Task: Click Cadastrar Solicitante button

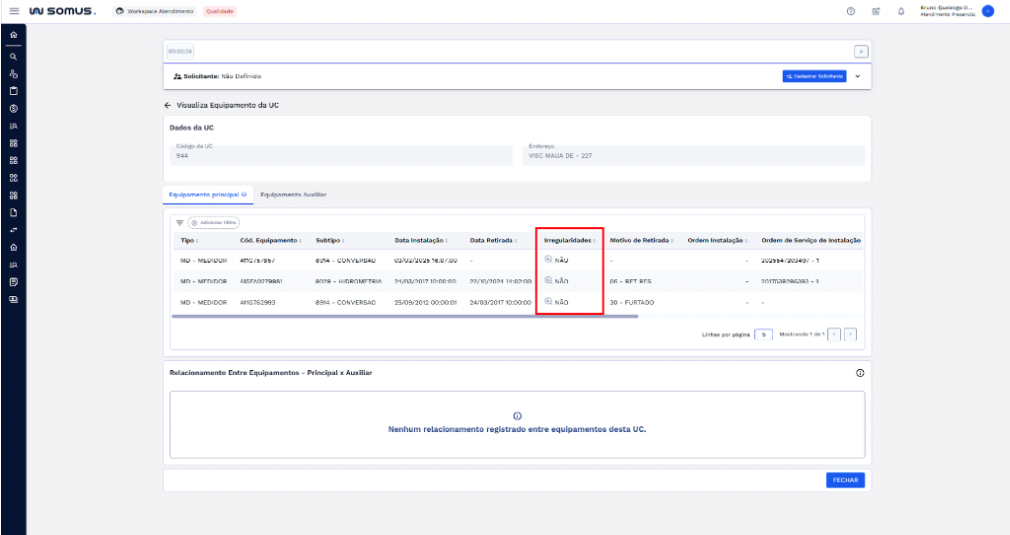Action: [x=814, y=77]
